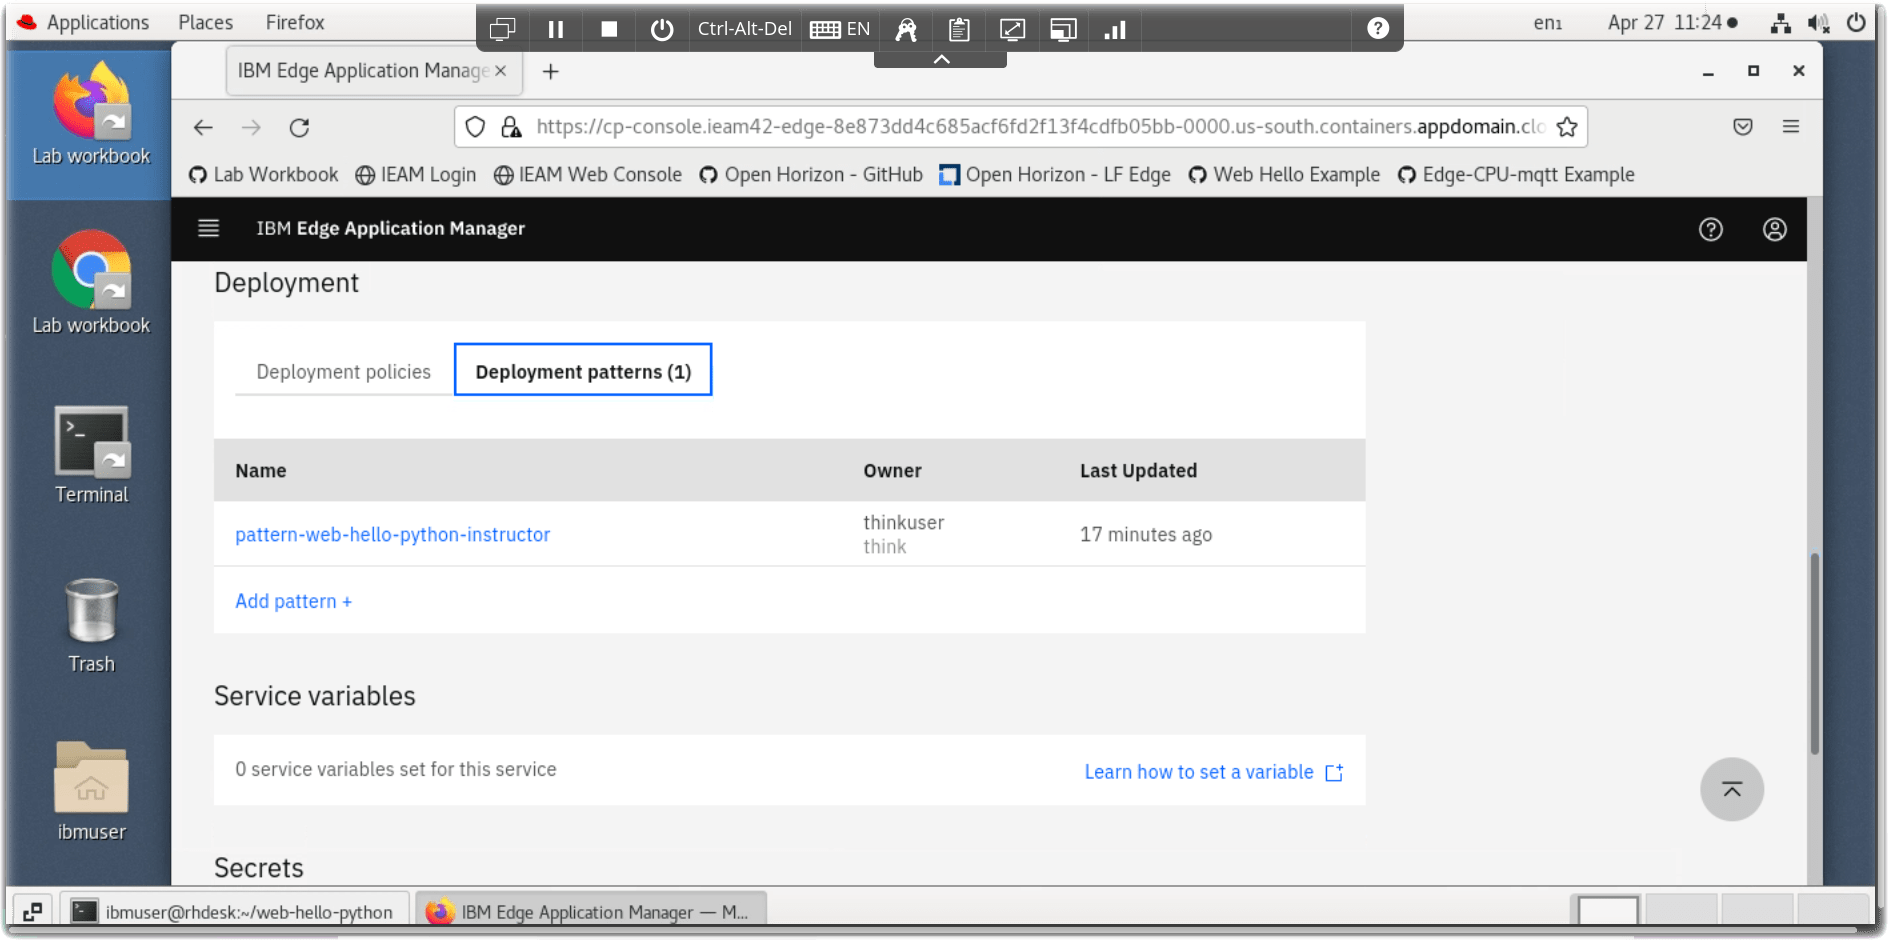Click the fullscreen resize icon in remote toolbar
The width and height of the screenshot is (1888, 940).
[1012, 29]
